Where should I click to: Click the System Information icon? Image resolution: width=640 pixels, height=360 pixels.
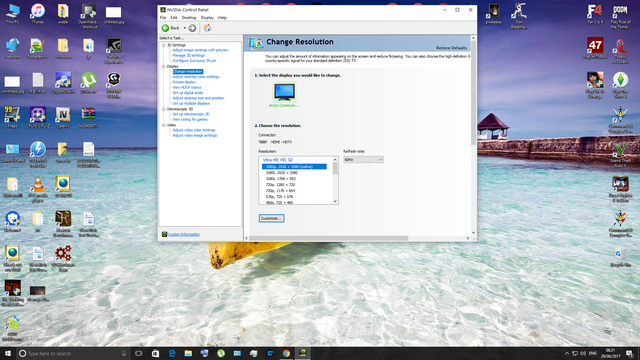pyautogui.click(x=164, y=234)
